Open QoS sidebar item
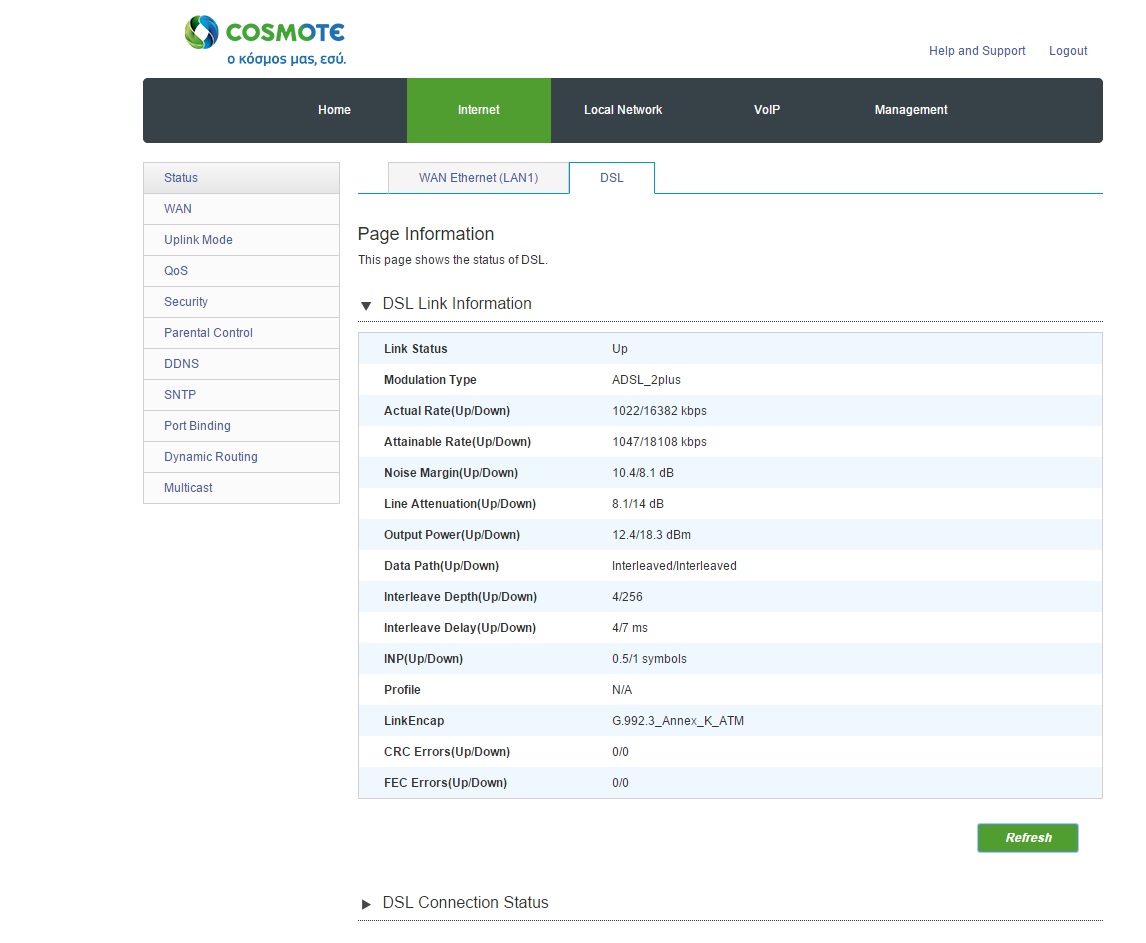This screenshot has width=1146, height=943. point(241,270)
